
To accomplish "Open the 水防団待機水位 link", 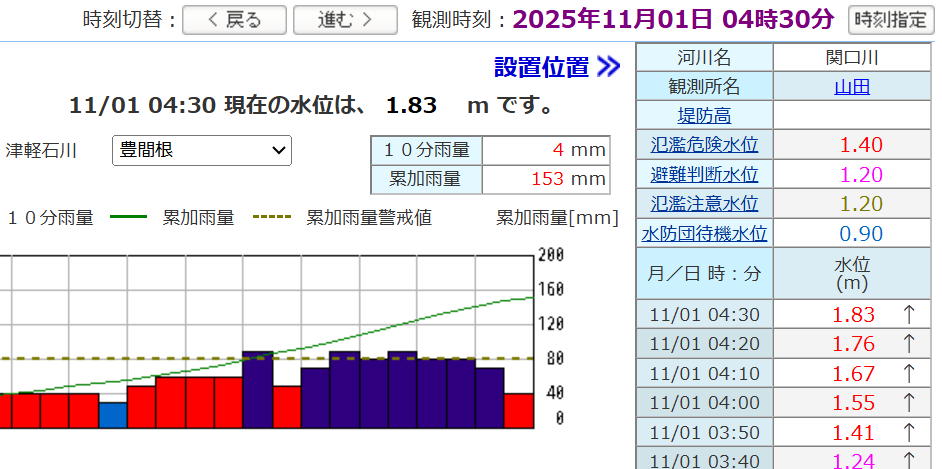I will click(704, 234).
